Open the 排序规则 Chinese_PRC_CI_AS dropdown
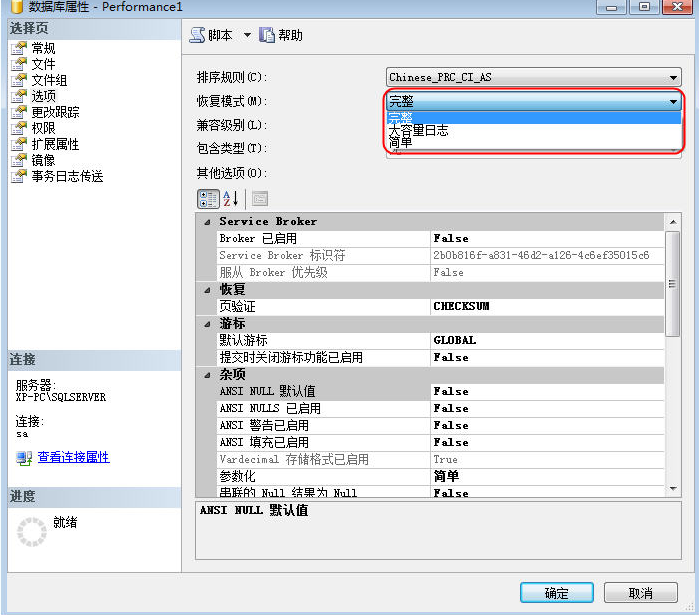Image resolution: width=699 pixels, height=615 pixels. click(x=533, y=77)
